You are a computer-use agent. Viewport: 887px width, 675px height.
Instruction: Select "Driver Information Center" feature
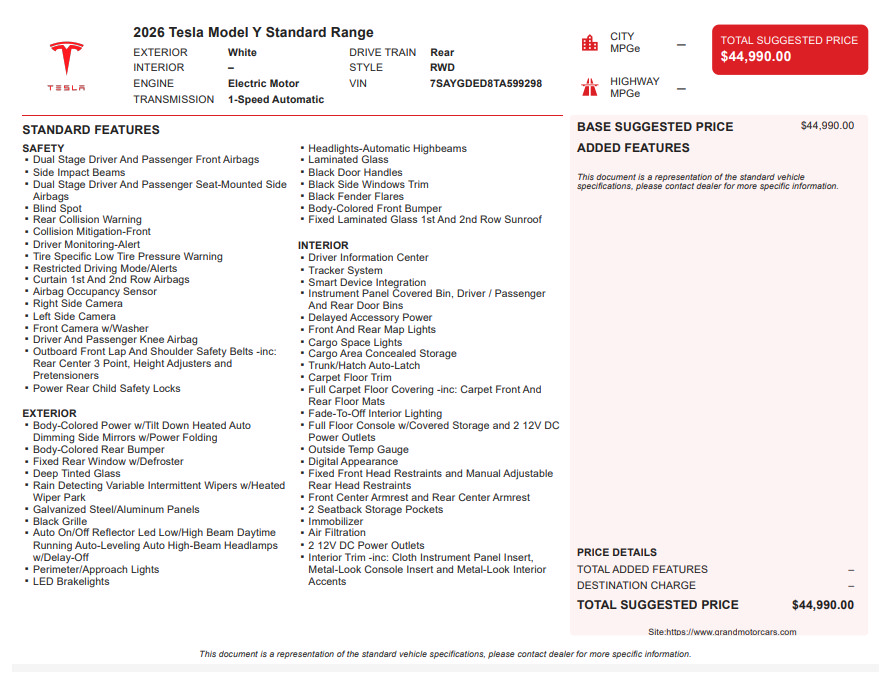click(x=368, y=257)
